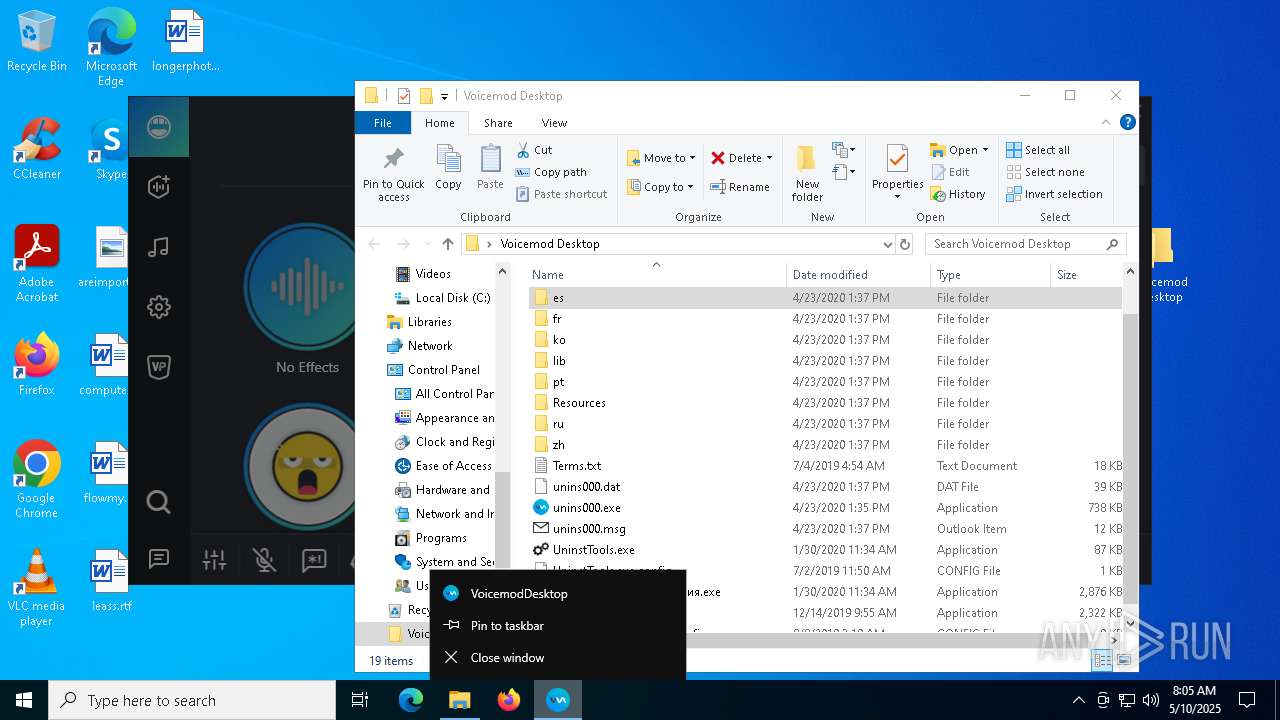1280x720 pixels.
Task: Select Programs in navigation pane
Action: [x=441, y=538]
